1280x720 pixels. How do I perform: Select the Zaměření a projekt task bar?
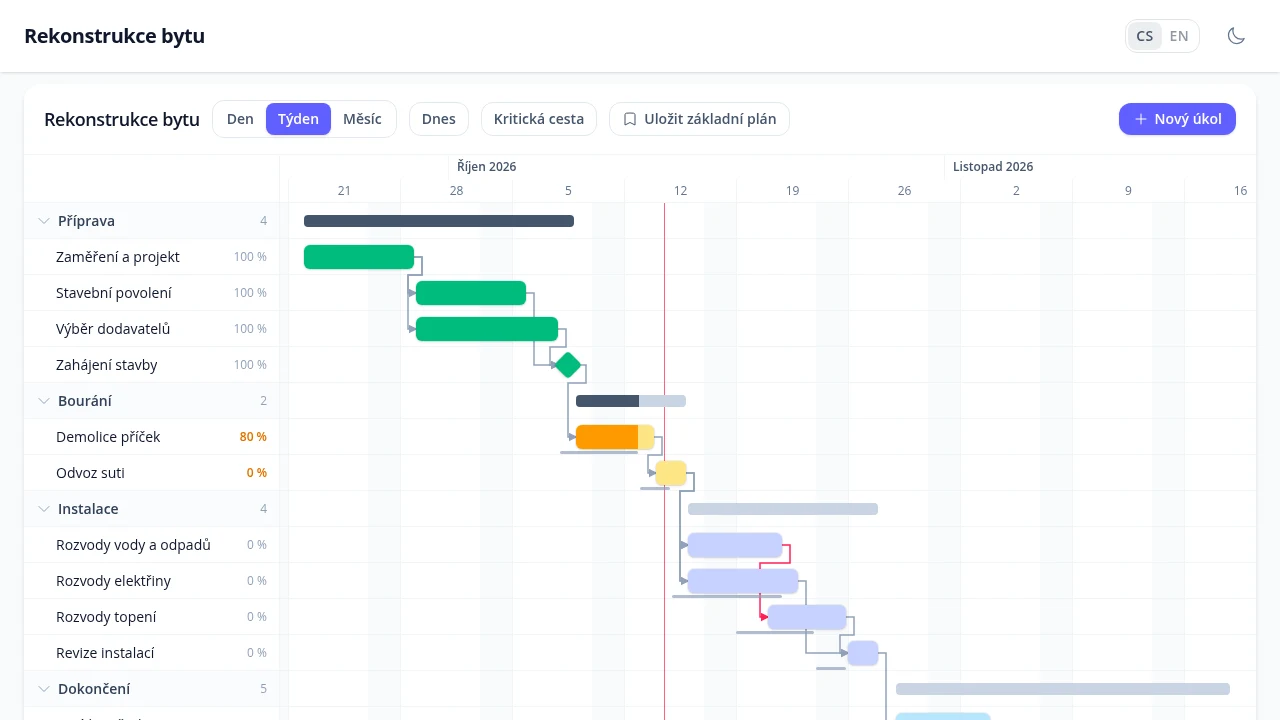[359, 257]
